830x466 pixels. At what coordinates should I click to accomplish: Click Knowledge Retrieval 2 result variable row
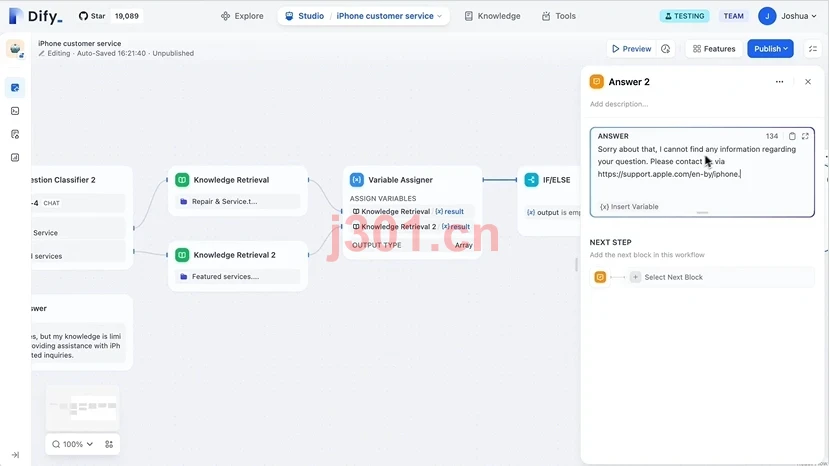click(x=412, y=227)
